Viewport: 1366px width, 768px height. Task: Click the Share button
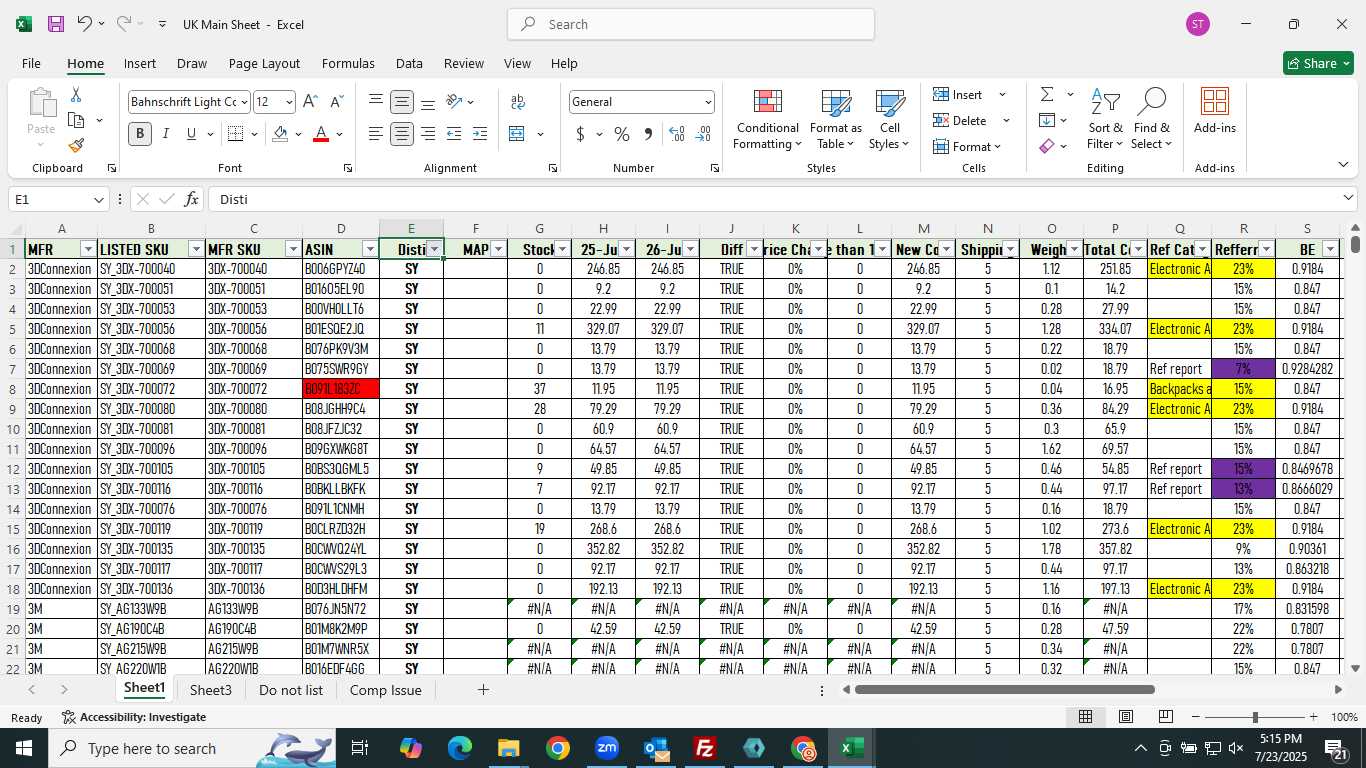[1318, 63]
